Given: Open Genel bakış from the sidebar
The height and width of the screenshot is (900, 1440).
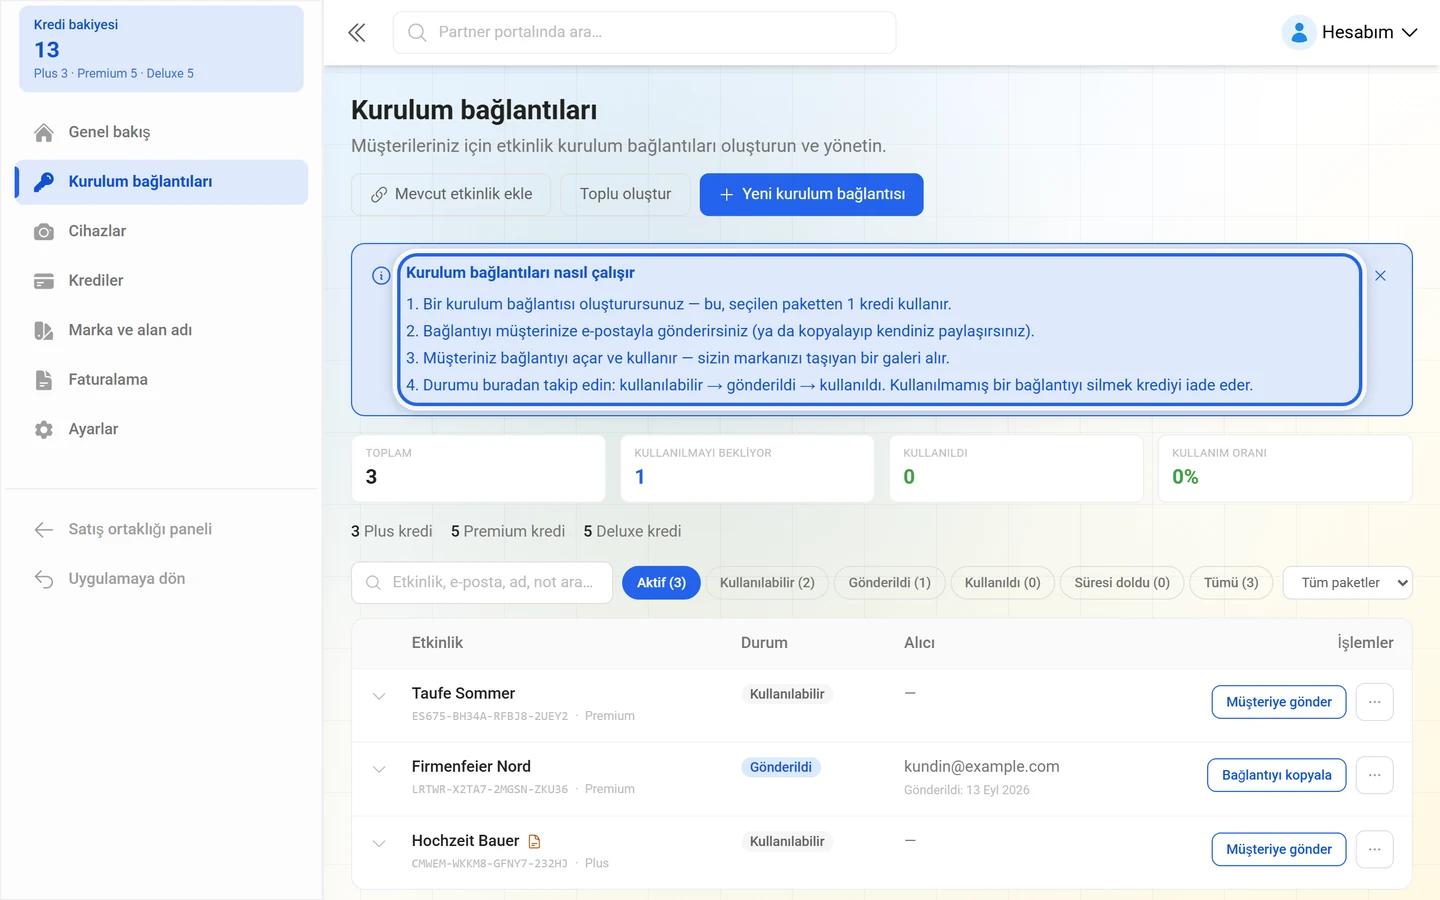Looking at the screenshot, I should click(x=162, y=132).
